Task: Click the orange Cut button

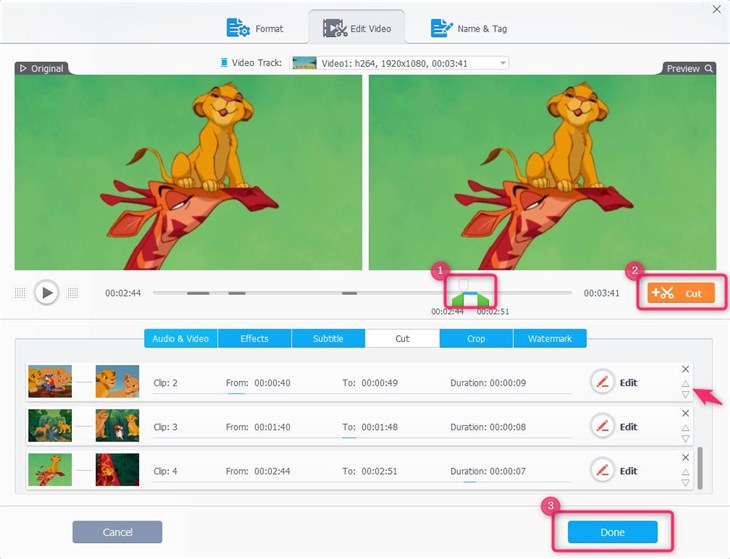Action: point(681,293)
